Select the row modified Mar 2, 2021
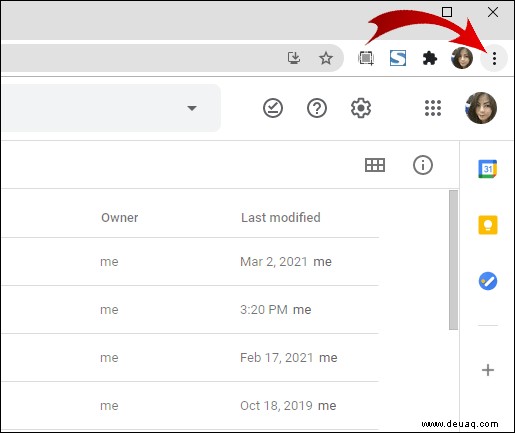The width and height of the screenshot is (515, 433). [190, 262]
